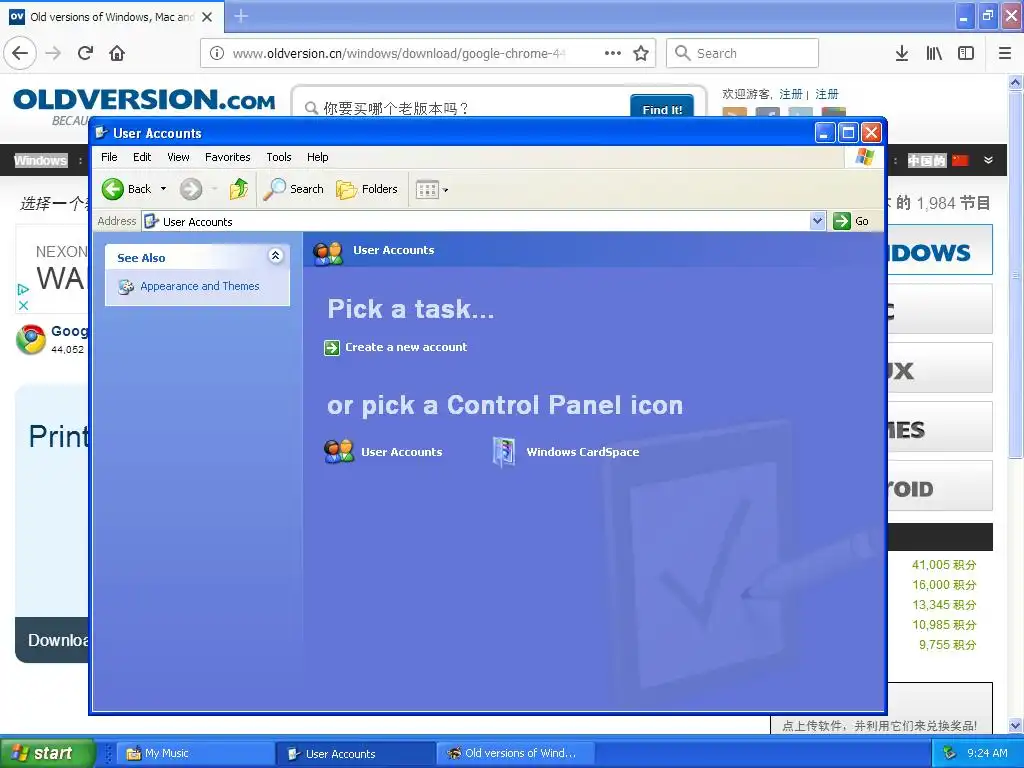Click the OldVersion site search field
The image size is (1024, 768).
(464, 108)
